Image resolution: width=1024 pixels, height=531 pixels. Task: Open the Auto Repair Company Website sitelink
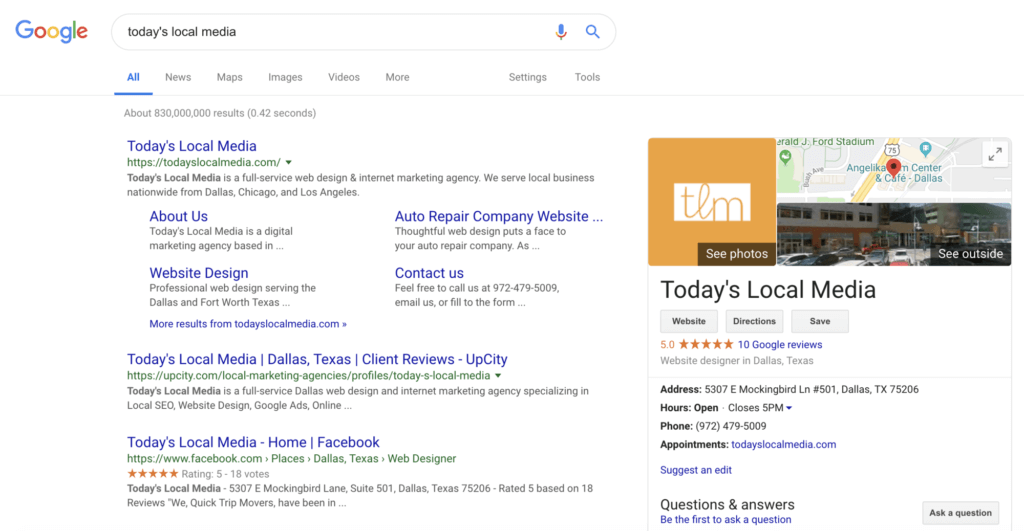coord(498,216)
